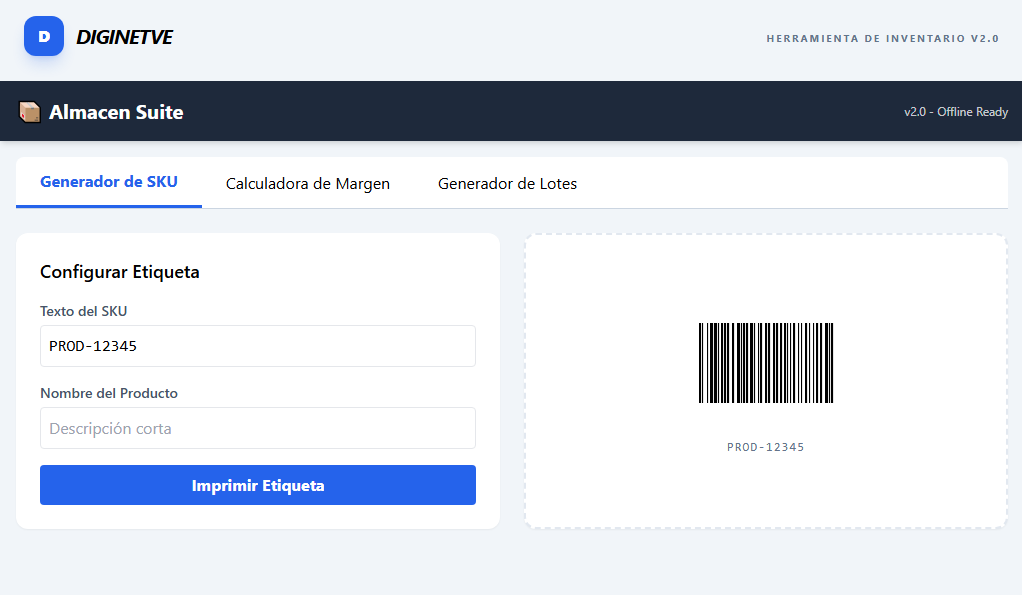Screen dimensions: 1022x595
Task: Switch to the Calculadora de Margen tab
Action: tap(307, 183)
